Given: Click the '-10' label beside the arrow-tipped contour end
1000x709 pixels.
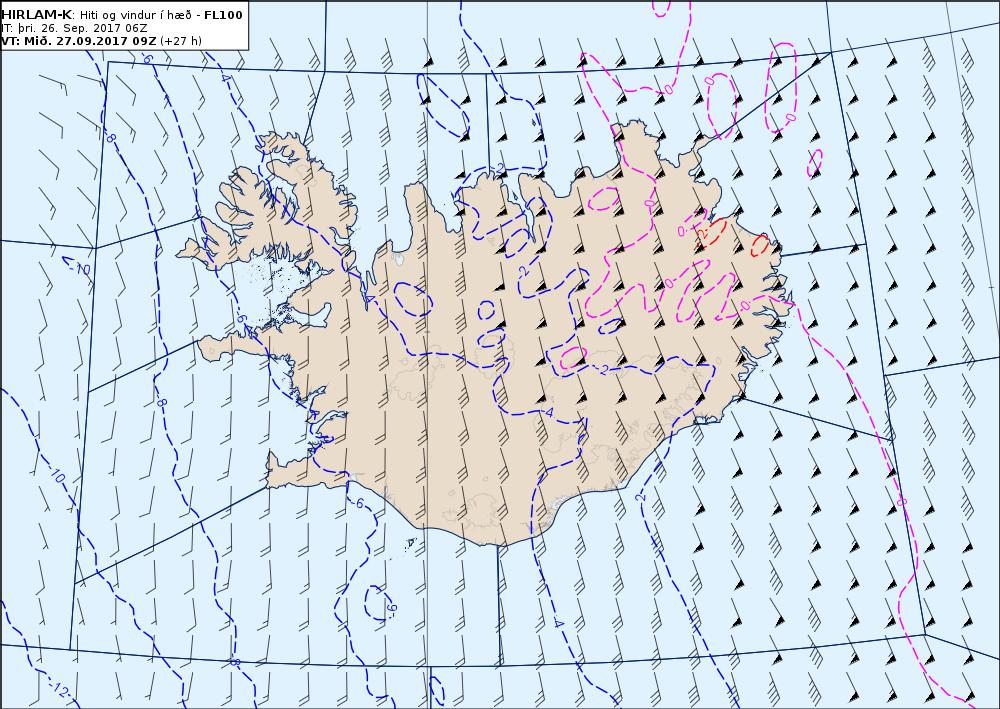Looking at the screenshot, I should [x=80, y=268].
